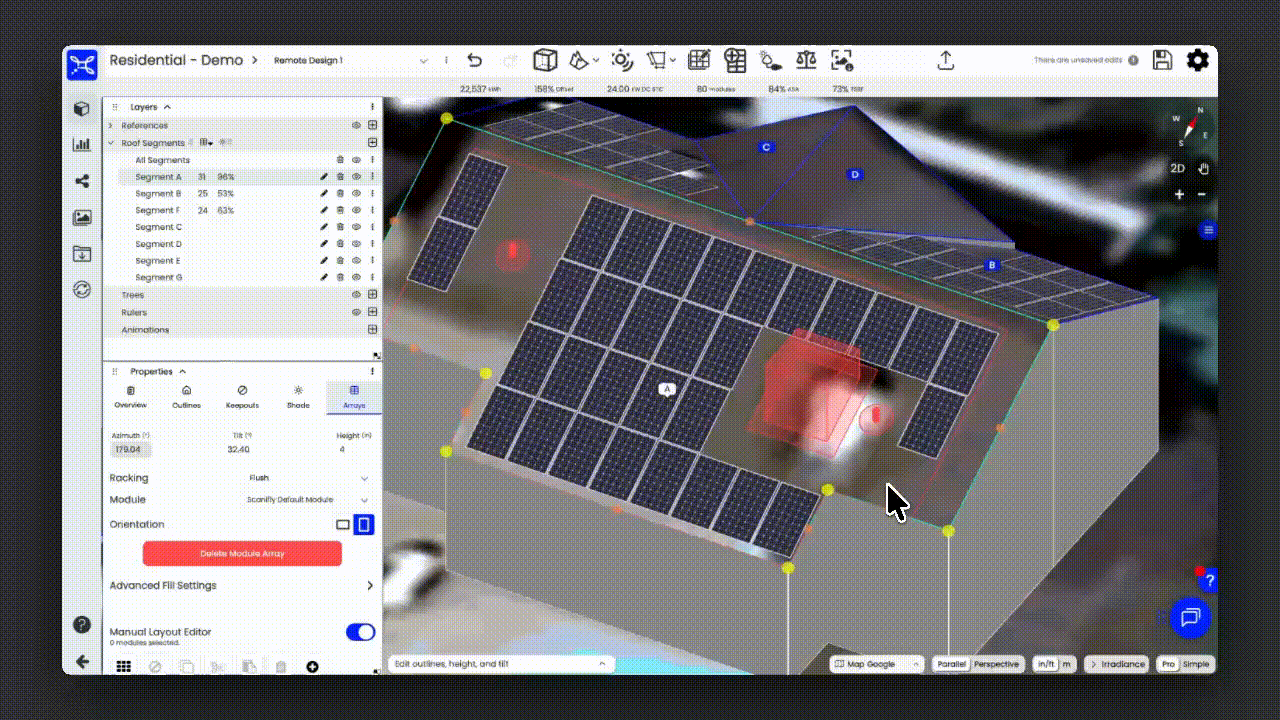This screenshot has width=1280, height=720.
Task: Switch to the Shade properties tab
Action: point(298,397)
